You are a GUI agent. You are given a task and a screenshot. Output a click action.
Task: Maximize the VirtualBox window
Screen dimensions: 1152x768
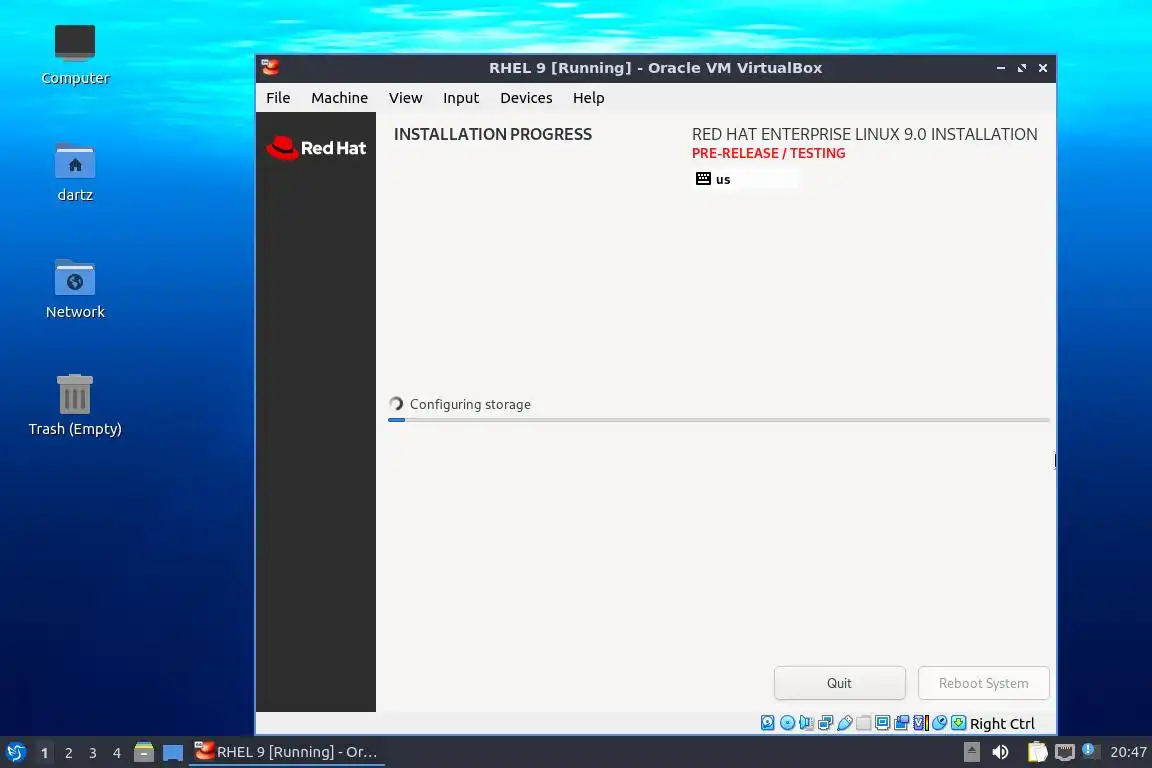[x=1021, y=68]
